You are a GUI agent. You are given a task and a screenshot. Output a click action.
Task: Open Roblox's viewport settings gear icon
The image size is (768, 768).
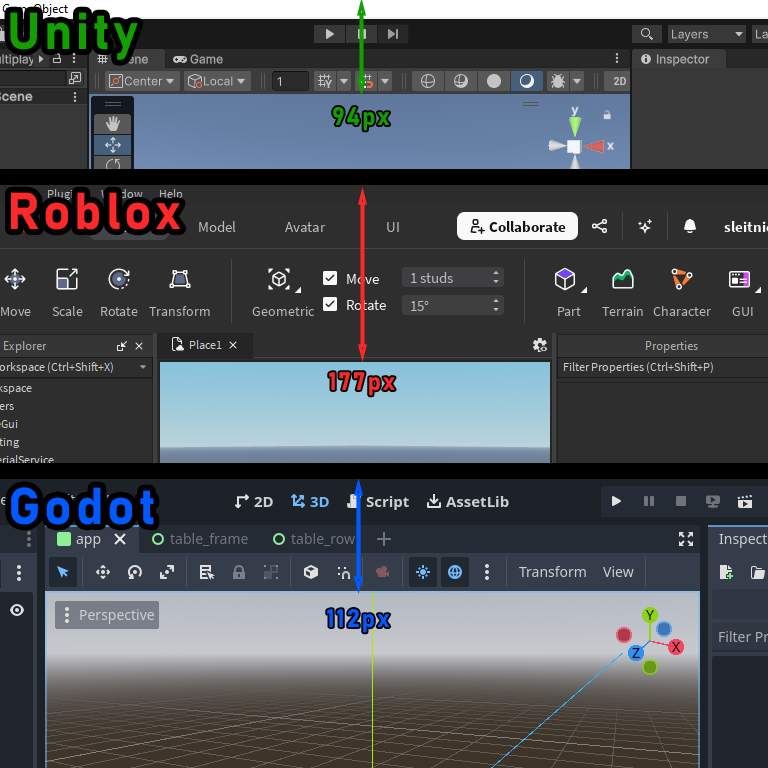click(x=540, y=345)
